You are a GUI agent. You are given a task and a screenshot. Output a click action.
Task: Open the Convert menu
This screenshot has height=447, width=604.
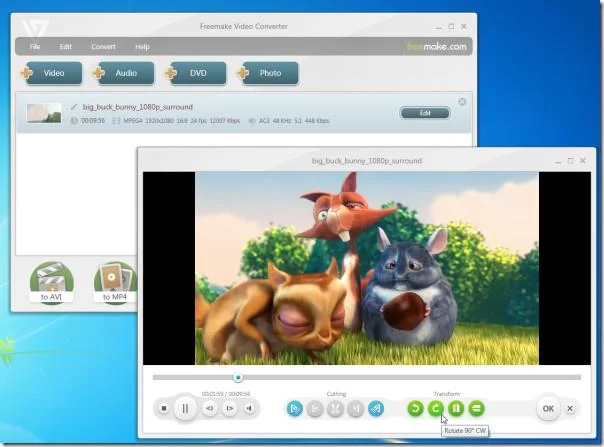point(103,47)
